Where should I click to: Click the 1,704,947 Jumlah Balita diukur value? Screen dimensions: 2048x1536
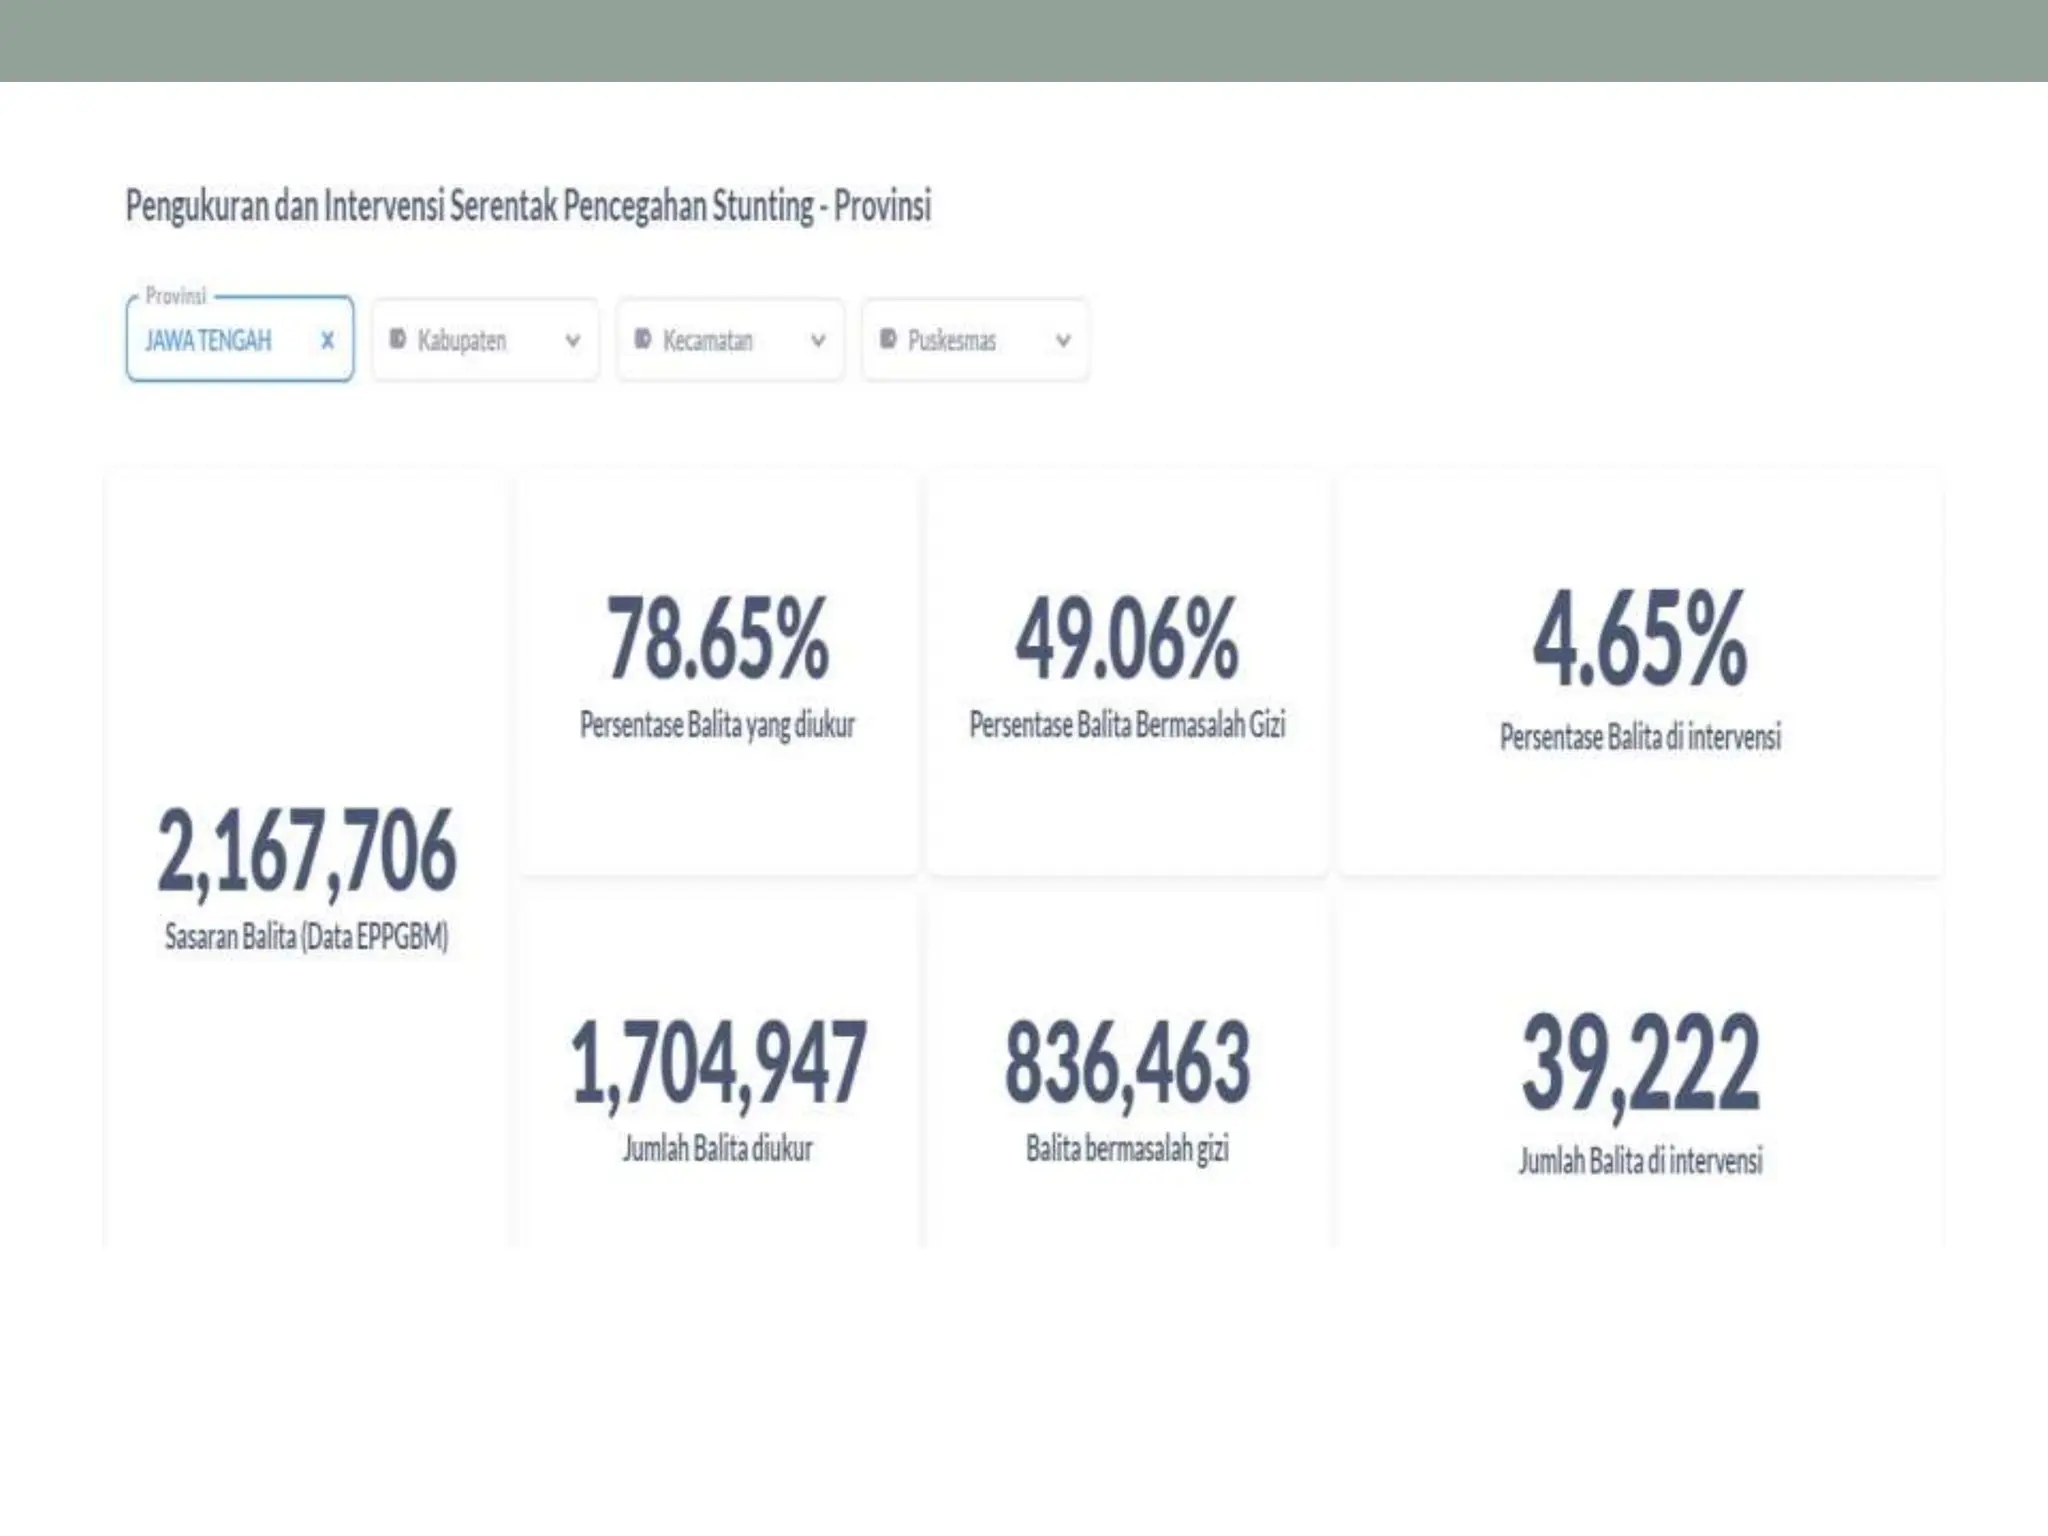717,1063
